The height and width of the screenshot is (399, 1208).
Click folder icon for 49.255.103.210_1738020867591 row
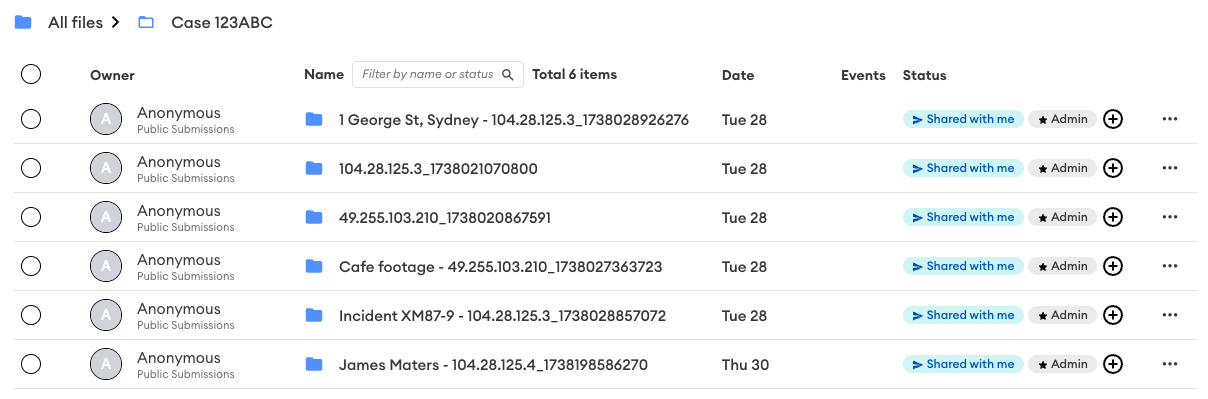(x=314, y=218)
